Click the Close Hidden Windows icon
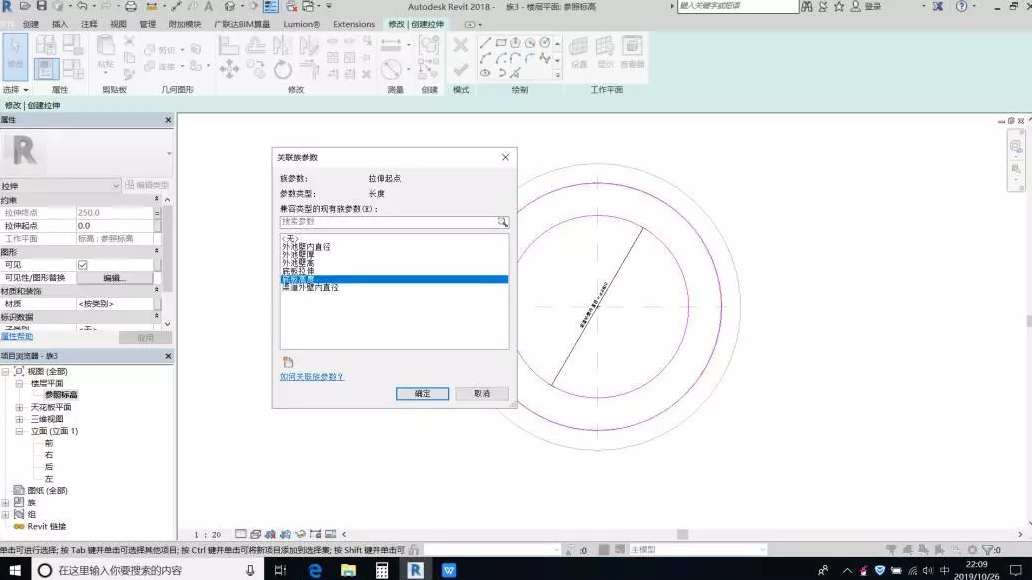This screenshot has width=1032, height=580. [292, 7]
